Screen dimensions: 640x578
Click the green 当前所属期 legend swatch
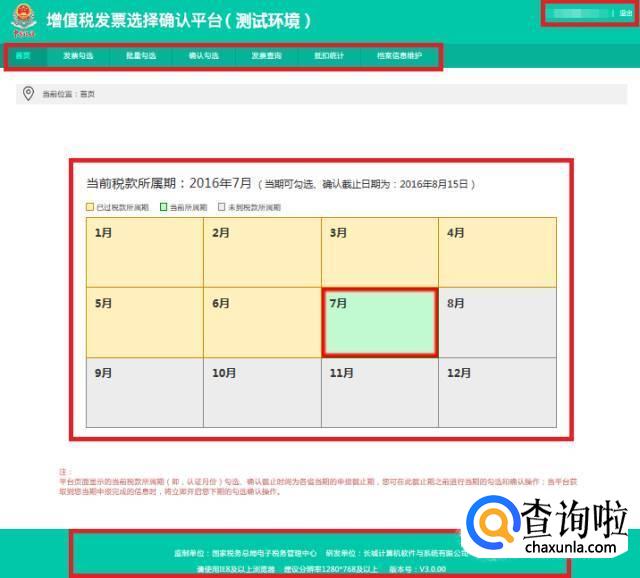164,208
